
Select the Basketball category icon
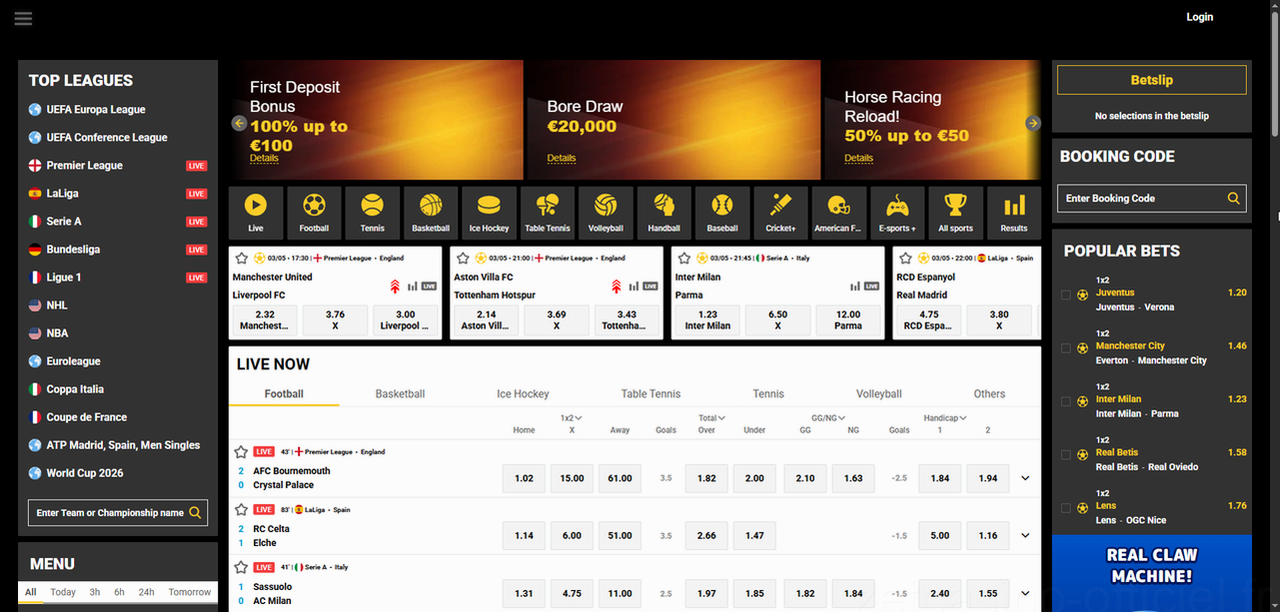pyautogui.click(x=431, y=213)
